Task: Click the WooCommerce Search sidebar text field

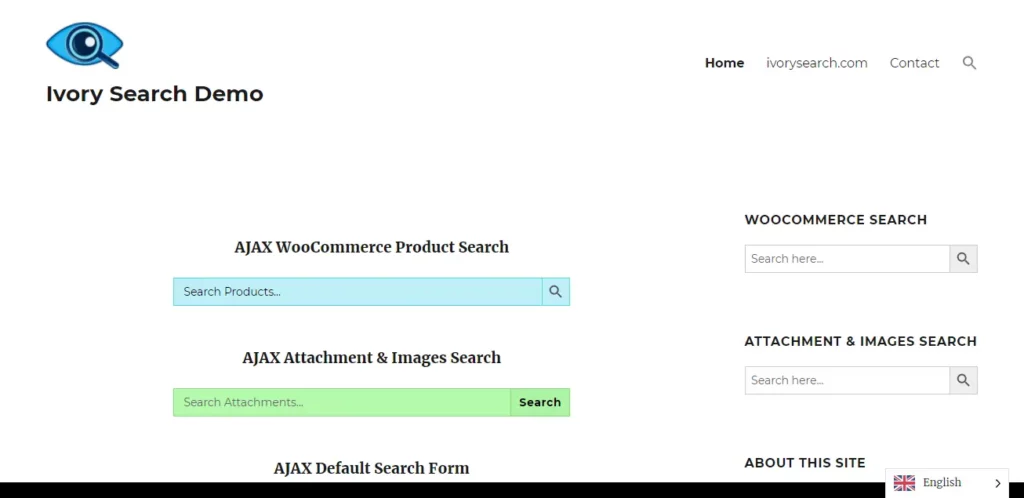Action: [847, 259]
